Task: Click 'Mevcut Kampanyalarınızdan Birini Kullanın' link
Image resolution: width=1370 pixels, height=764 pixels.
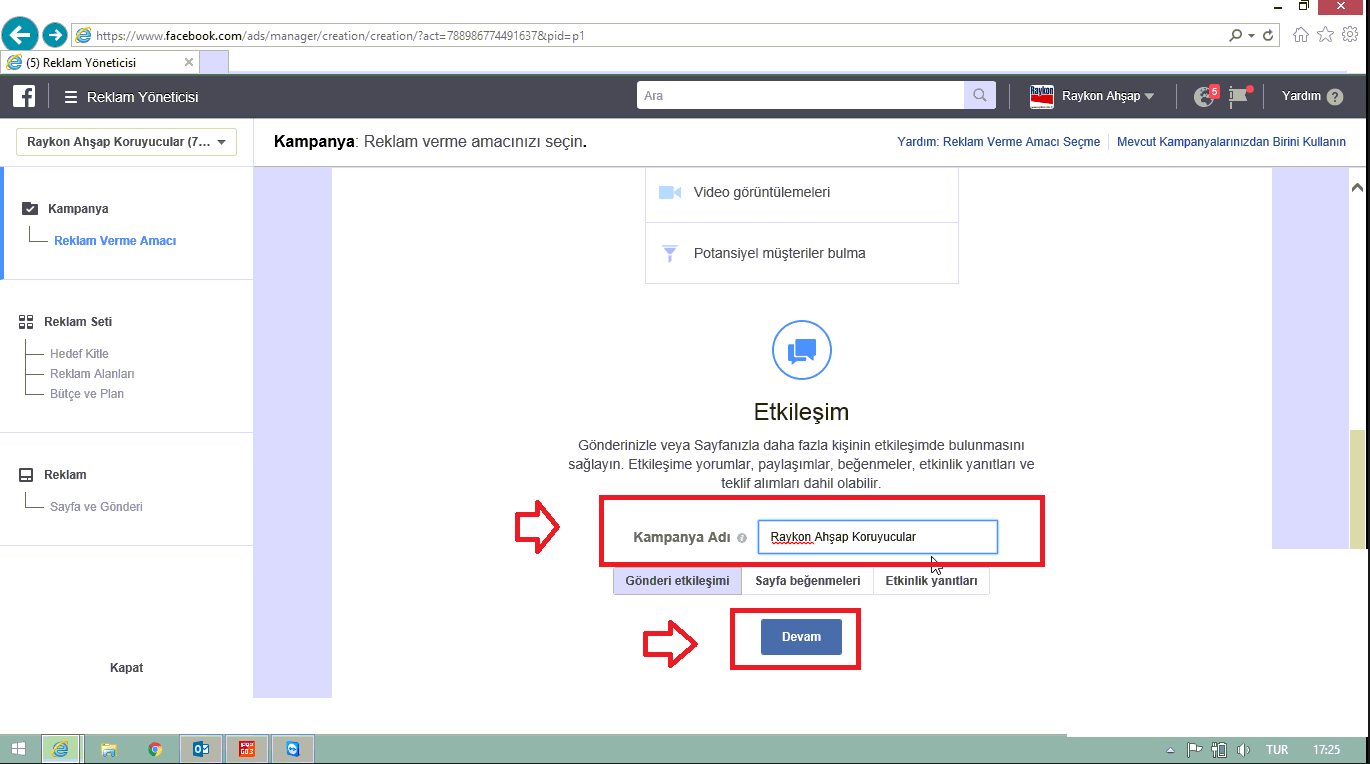Action: (x=1231, y=142)
